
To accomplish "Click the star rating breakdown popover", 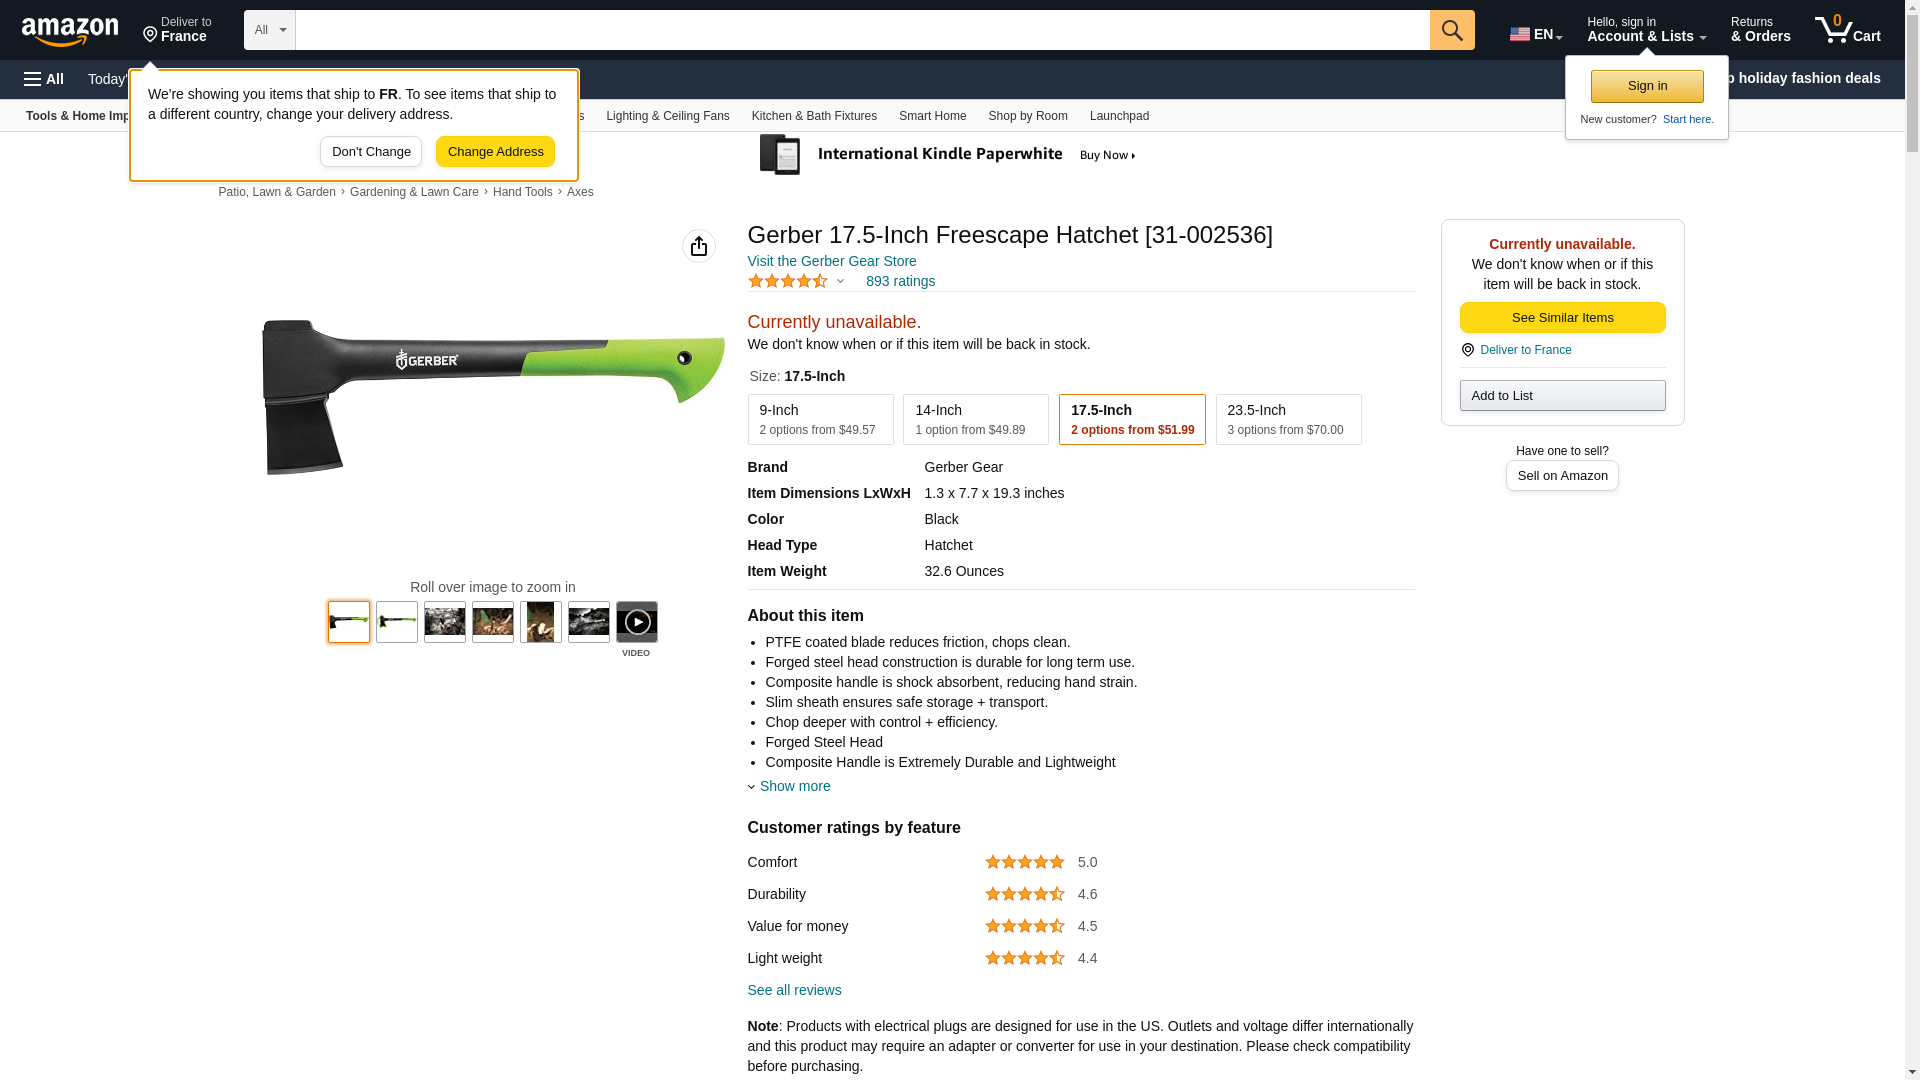I will pos(797,281).
